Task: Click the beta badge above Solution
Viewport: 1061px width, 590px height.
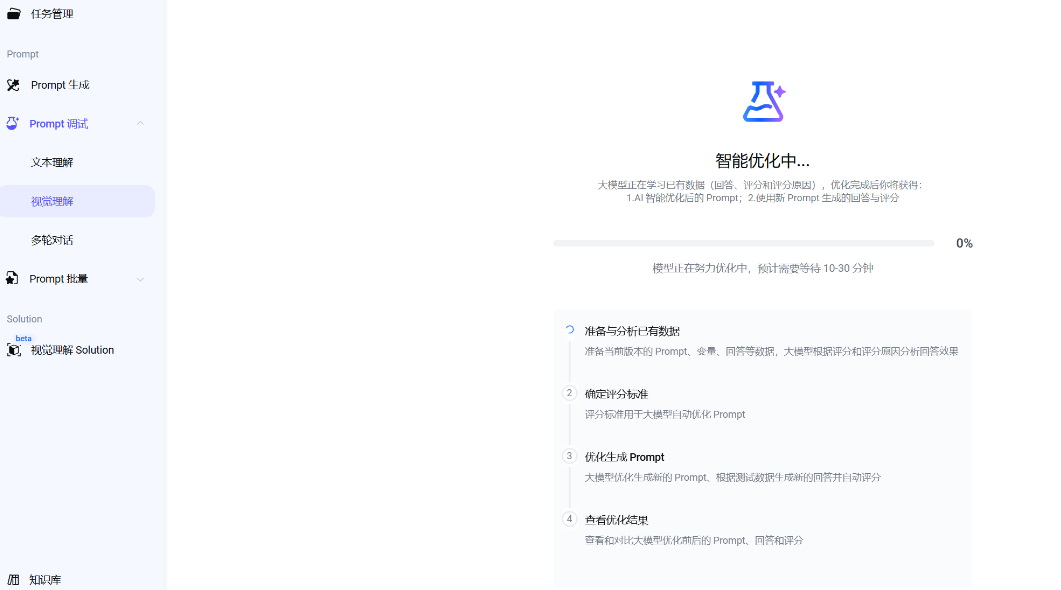Action: pyautogui.click(x=24, y=338)
